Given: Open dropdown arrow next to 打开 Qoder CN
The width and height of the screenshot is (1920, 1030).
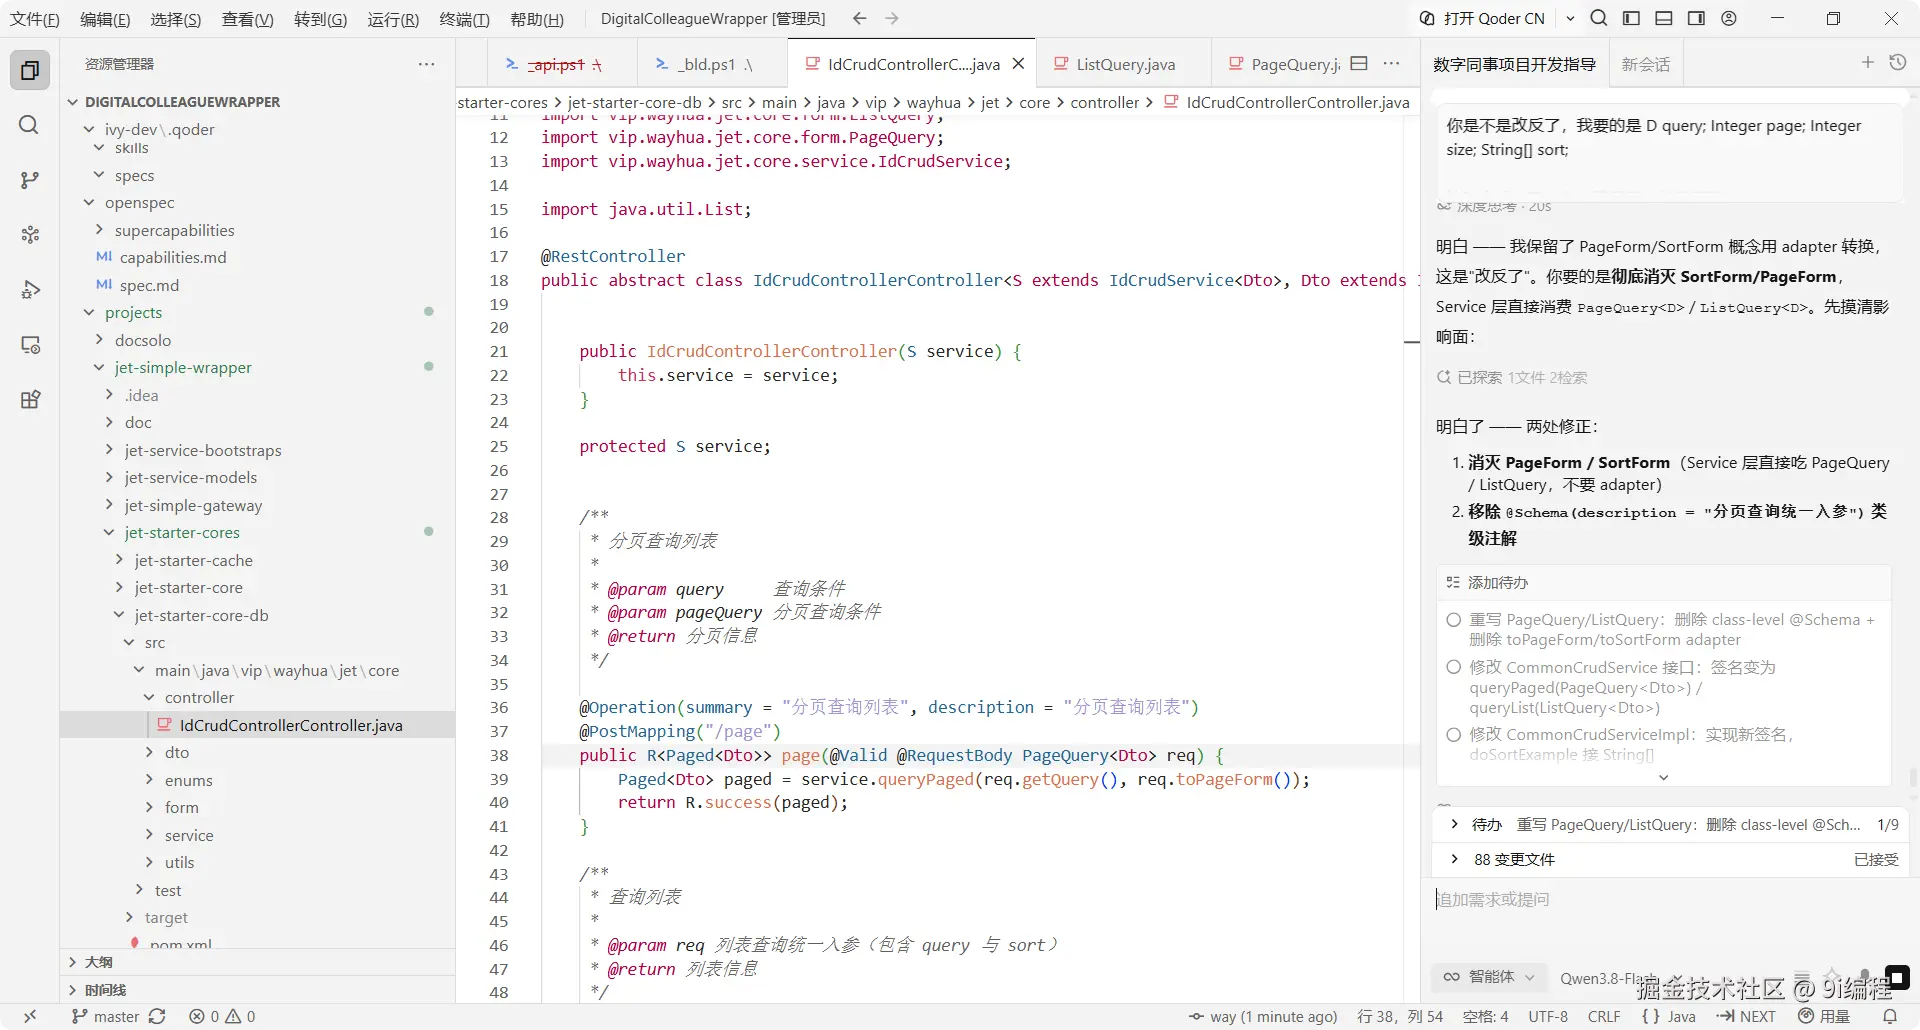Looking at the screenshot, I should 1570,18.
